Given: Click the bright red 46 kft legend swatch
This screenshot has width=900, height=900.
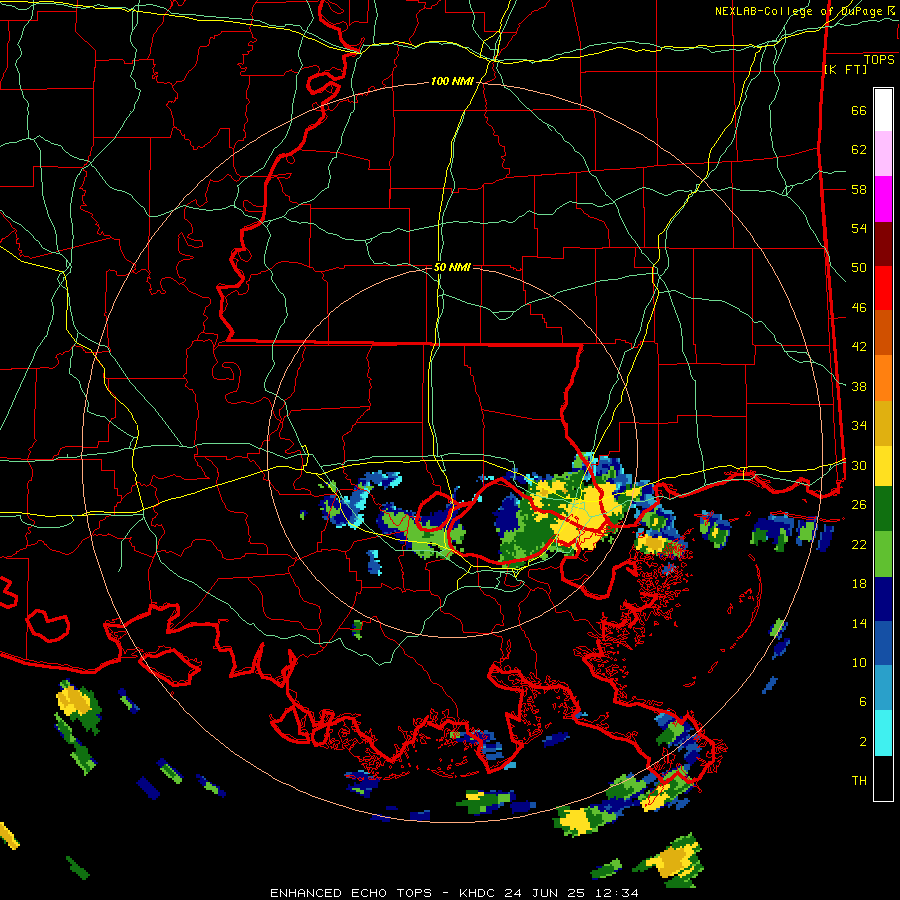Looking at the screenshot, I should (883, 288).
